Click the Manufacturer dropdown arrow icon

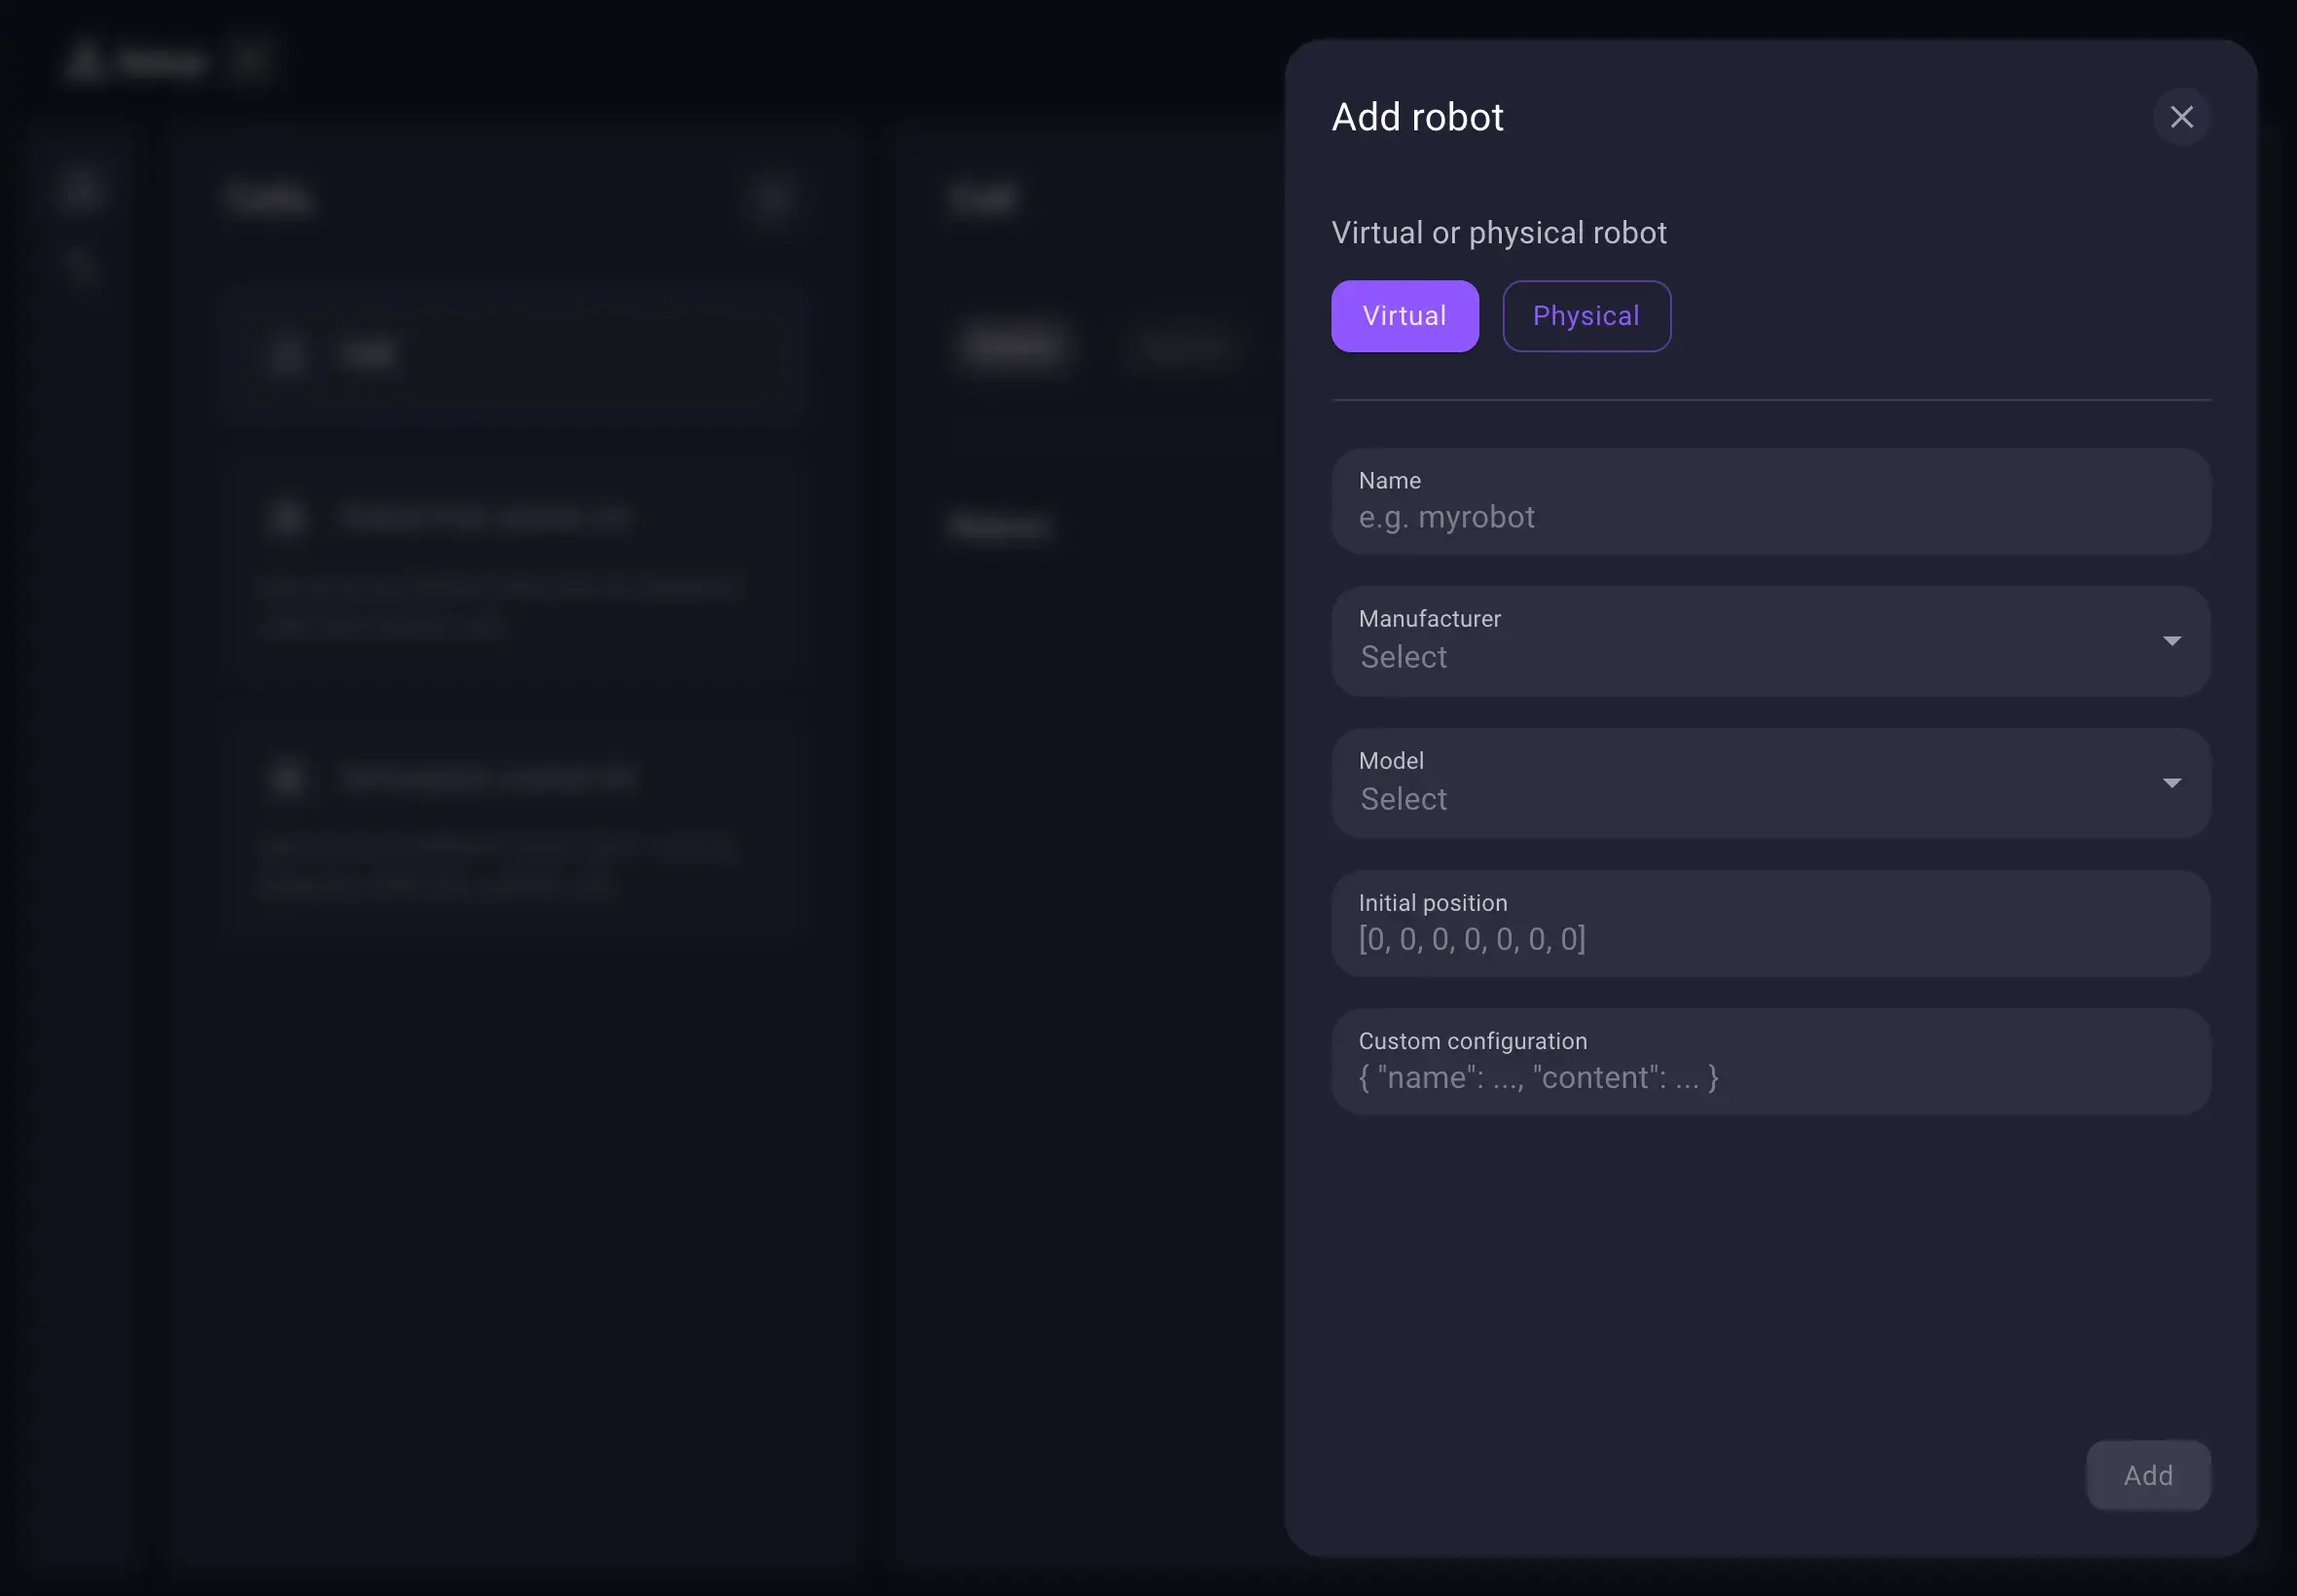click(2171, 641)
